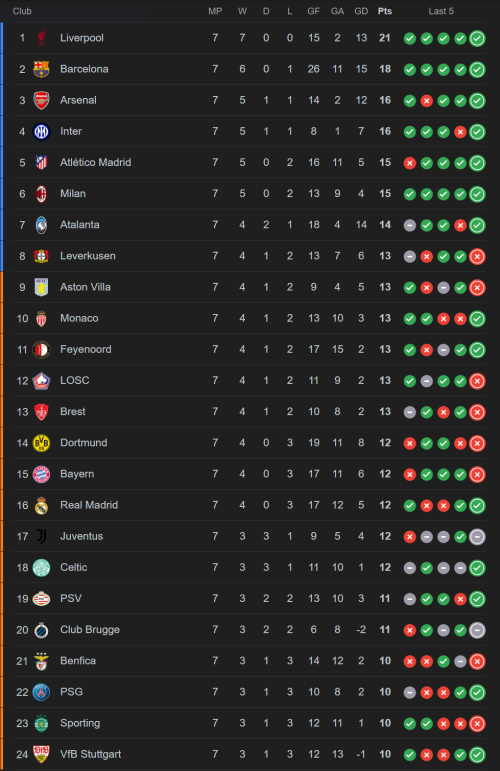Sort table by the Pts column header
The width and height of the screenshot is (500, 771).
[x=384, y=11]
